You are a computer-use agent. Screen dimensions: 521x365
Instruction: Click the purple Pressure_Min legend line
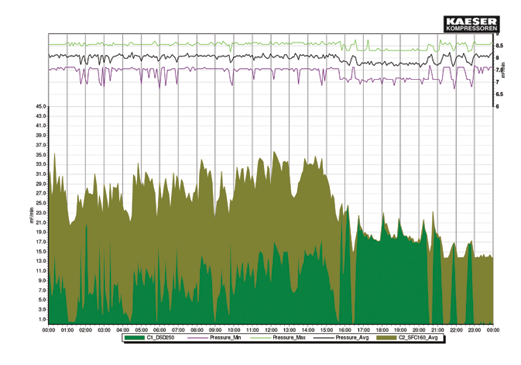(197, 338)
